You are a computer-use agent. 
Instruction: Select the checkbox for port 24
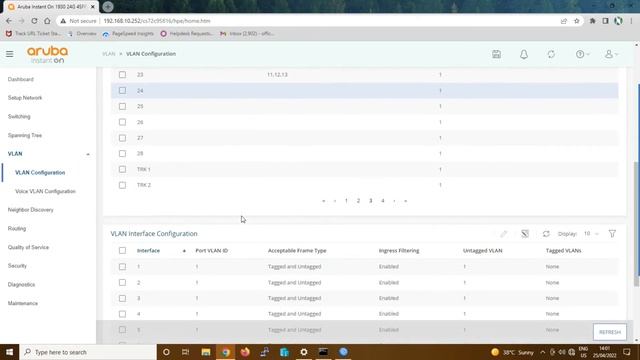122,91
